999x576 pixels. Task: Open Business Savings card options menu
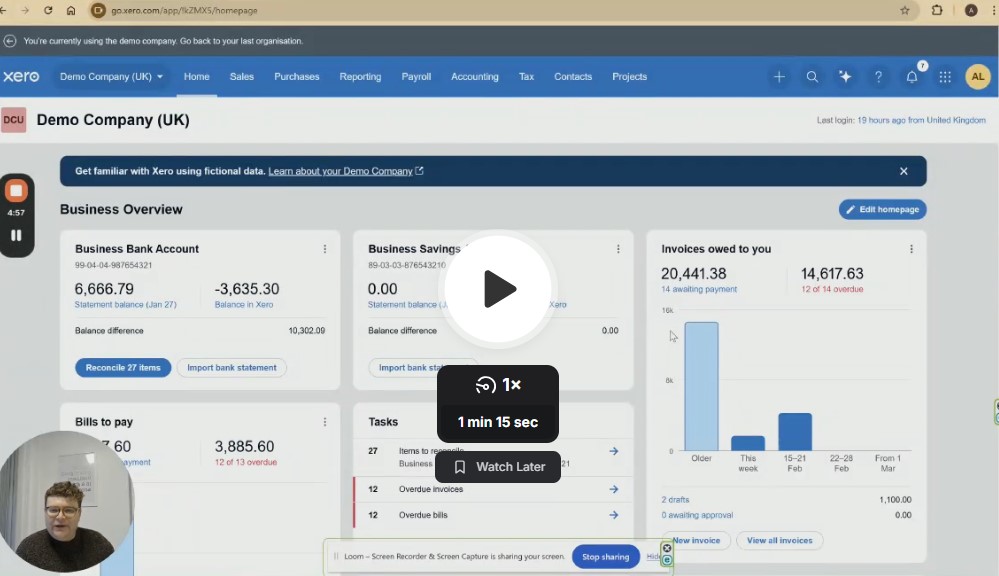(x=618, y=249)
